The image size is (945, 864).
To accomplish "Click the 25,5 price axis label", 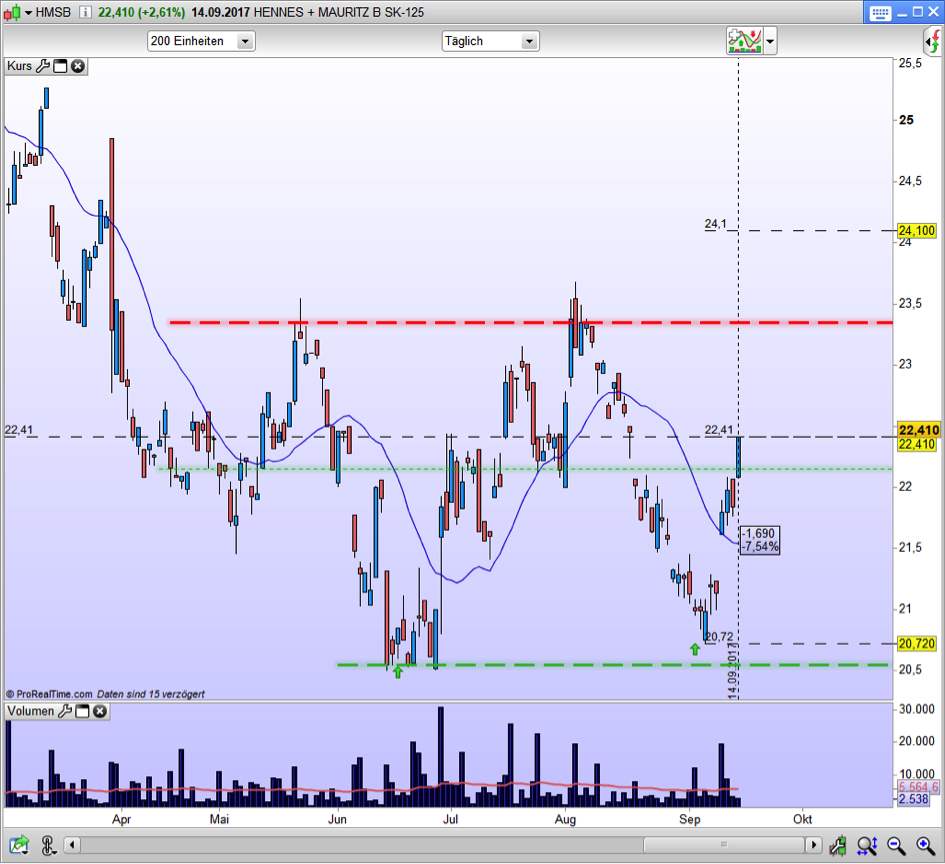I will (x=910, y=63).
